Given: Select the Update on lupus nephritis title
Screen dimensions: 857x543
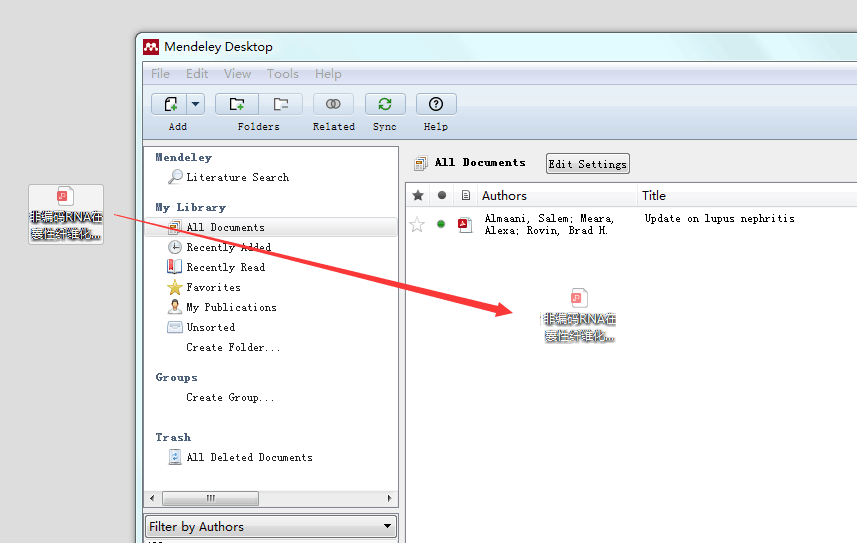Looking at the screenshot, I should [x=719, y=218].
